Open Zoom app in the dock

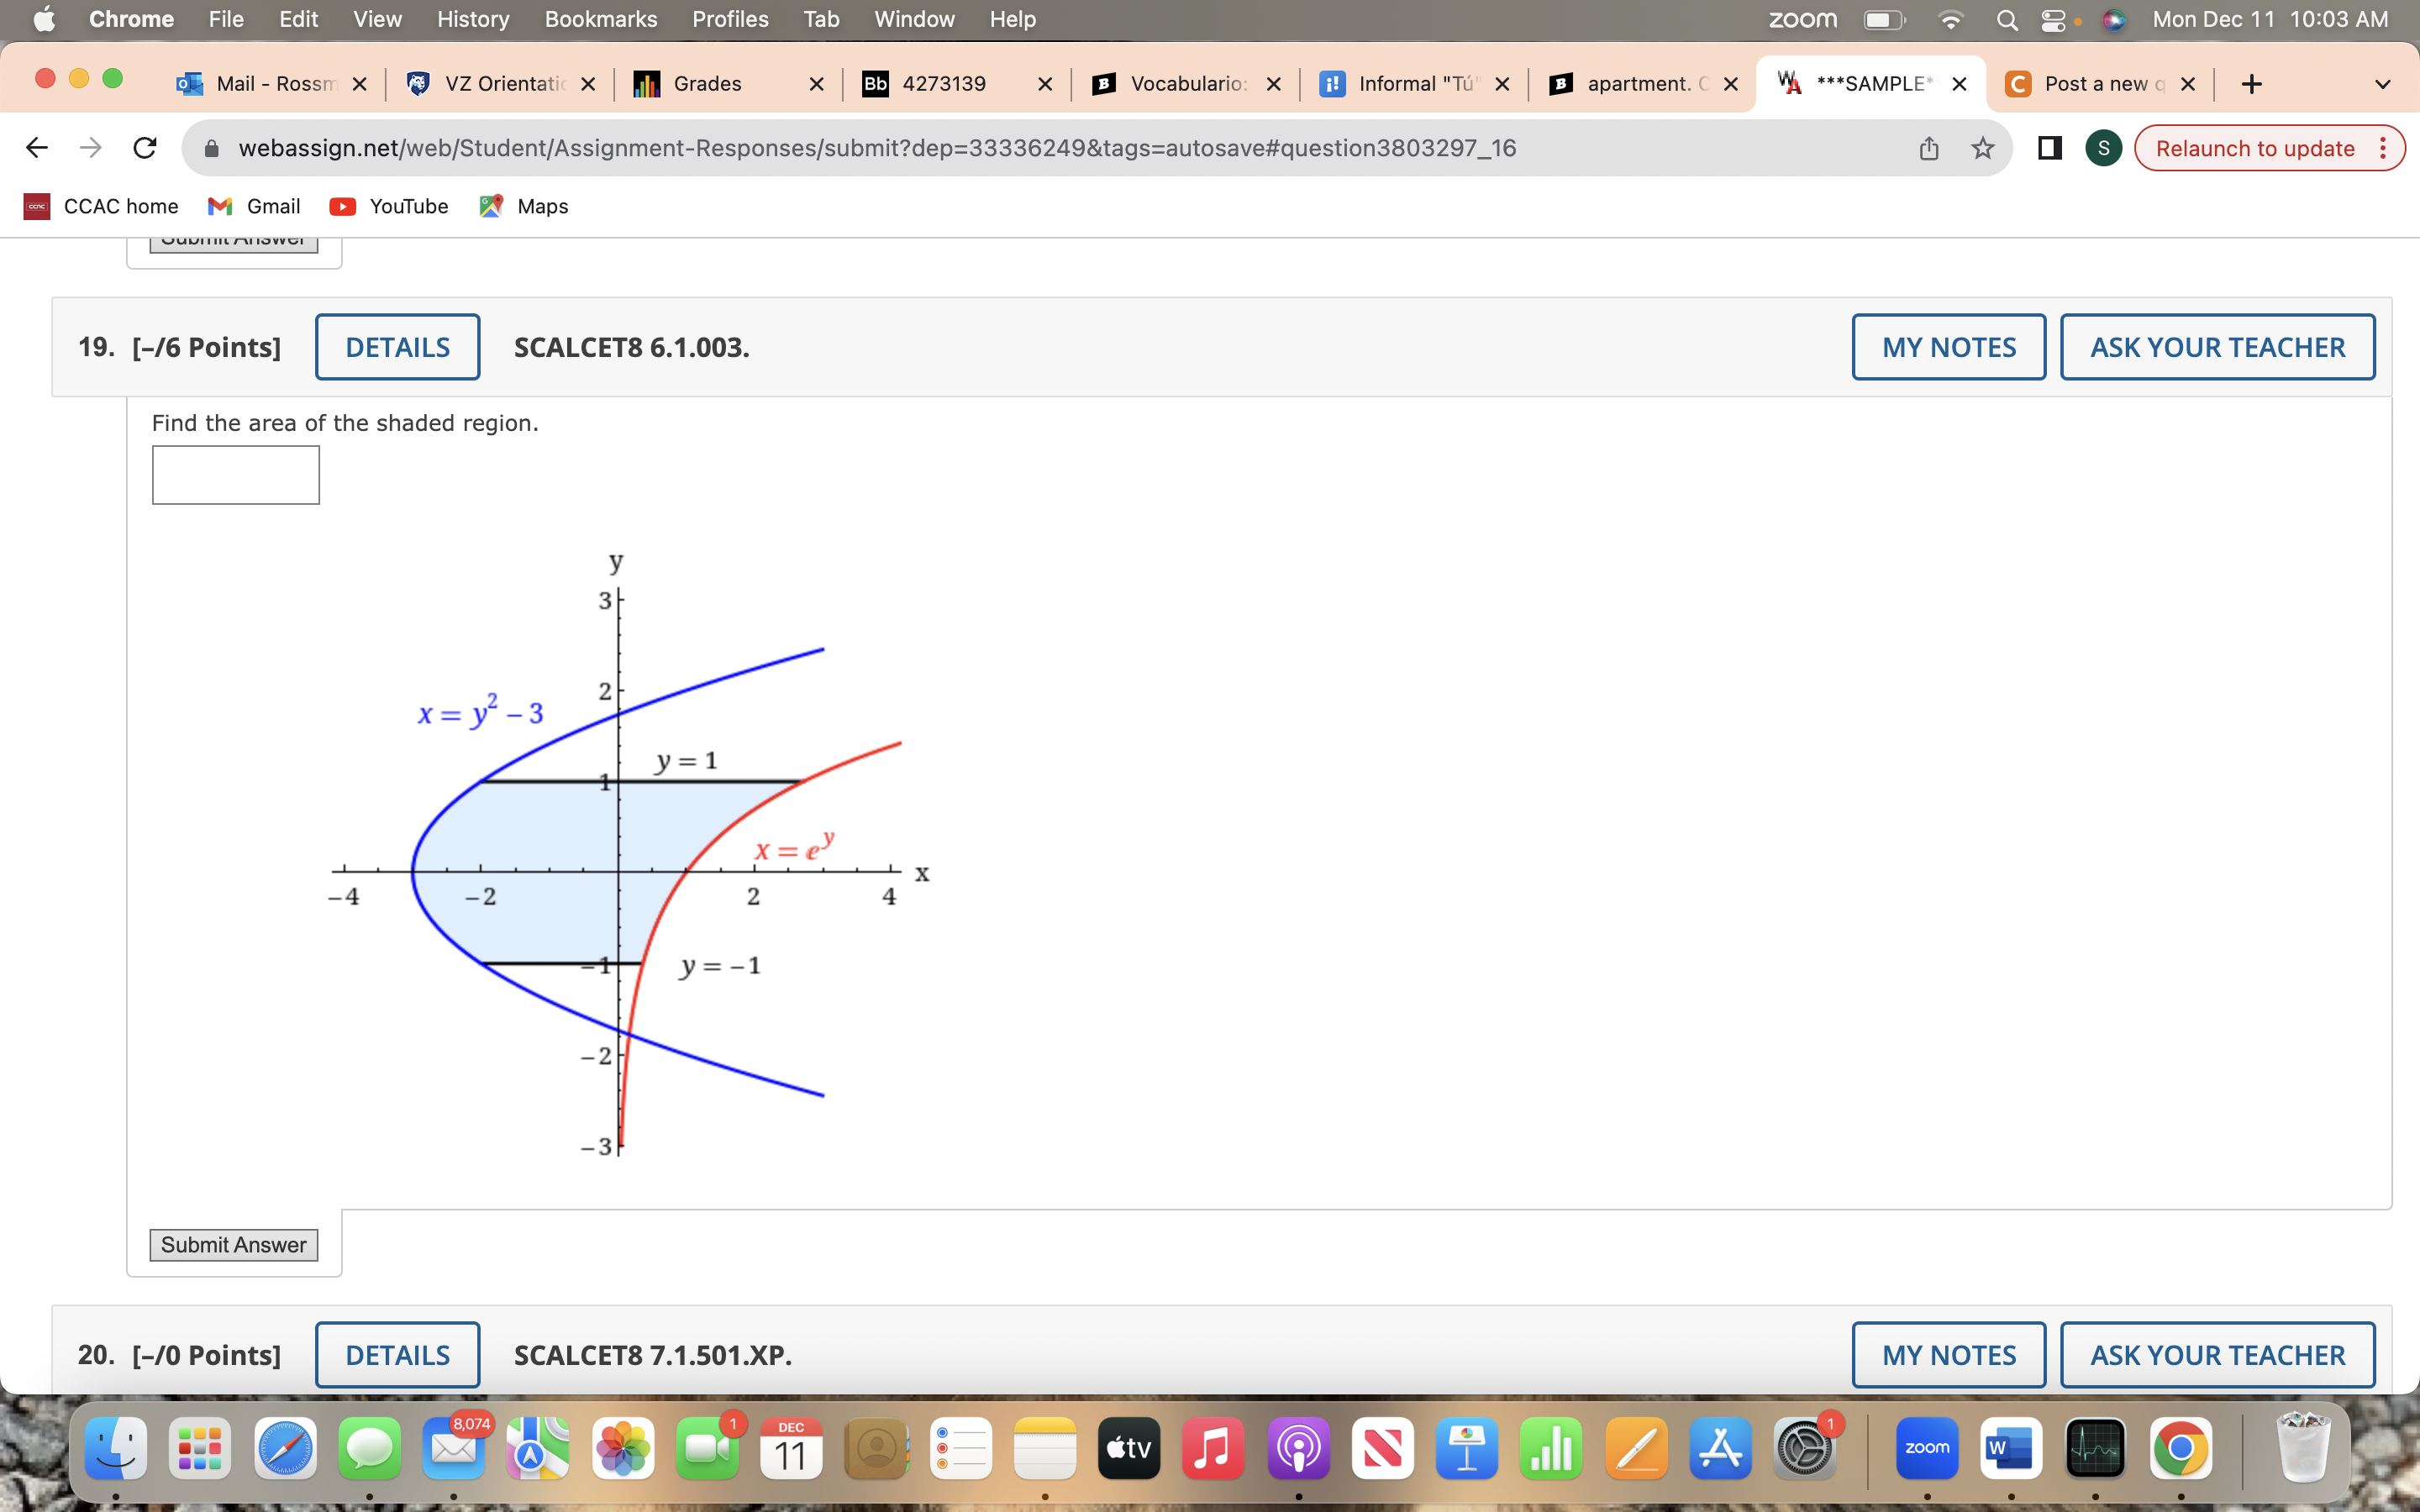(1926, 1448)
